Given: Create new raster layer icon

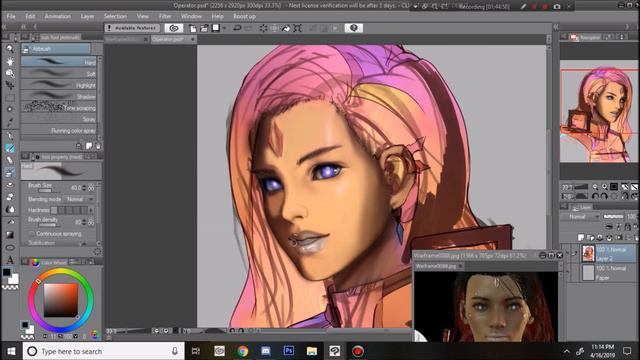Looking at the screenshot, I should (x=581, y=237).
